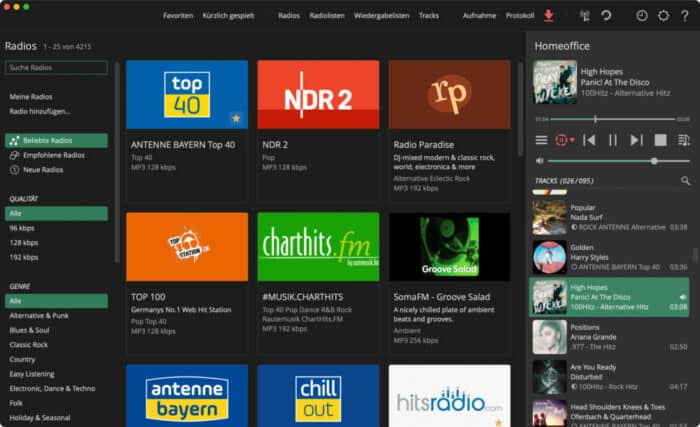Open the Radio Paradise station tile
The height and width of the screenshot is (427, 700).
tap(450, 131)
